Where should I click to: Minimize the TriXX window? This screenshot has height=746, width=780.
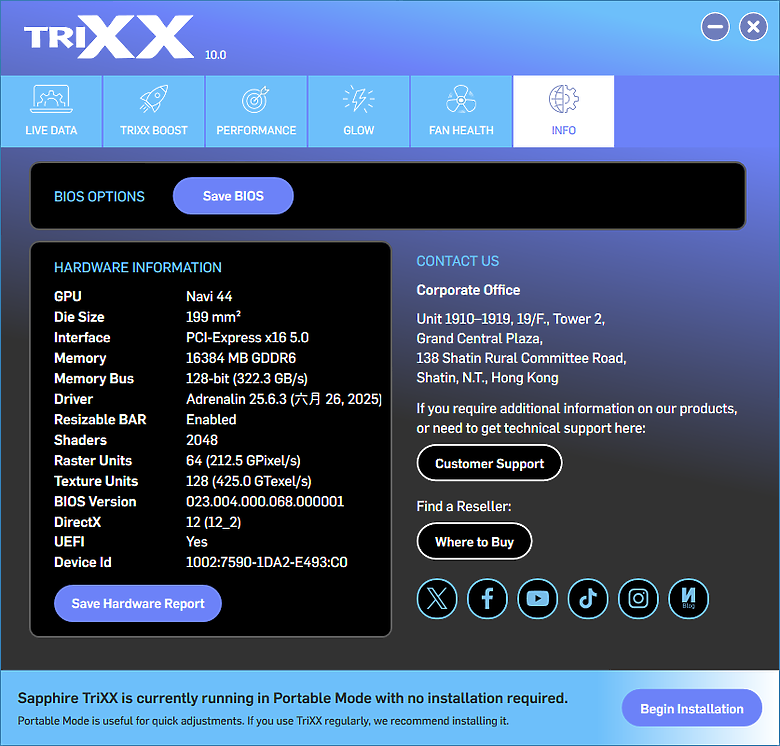[x=715, y=27]
